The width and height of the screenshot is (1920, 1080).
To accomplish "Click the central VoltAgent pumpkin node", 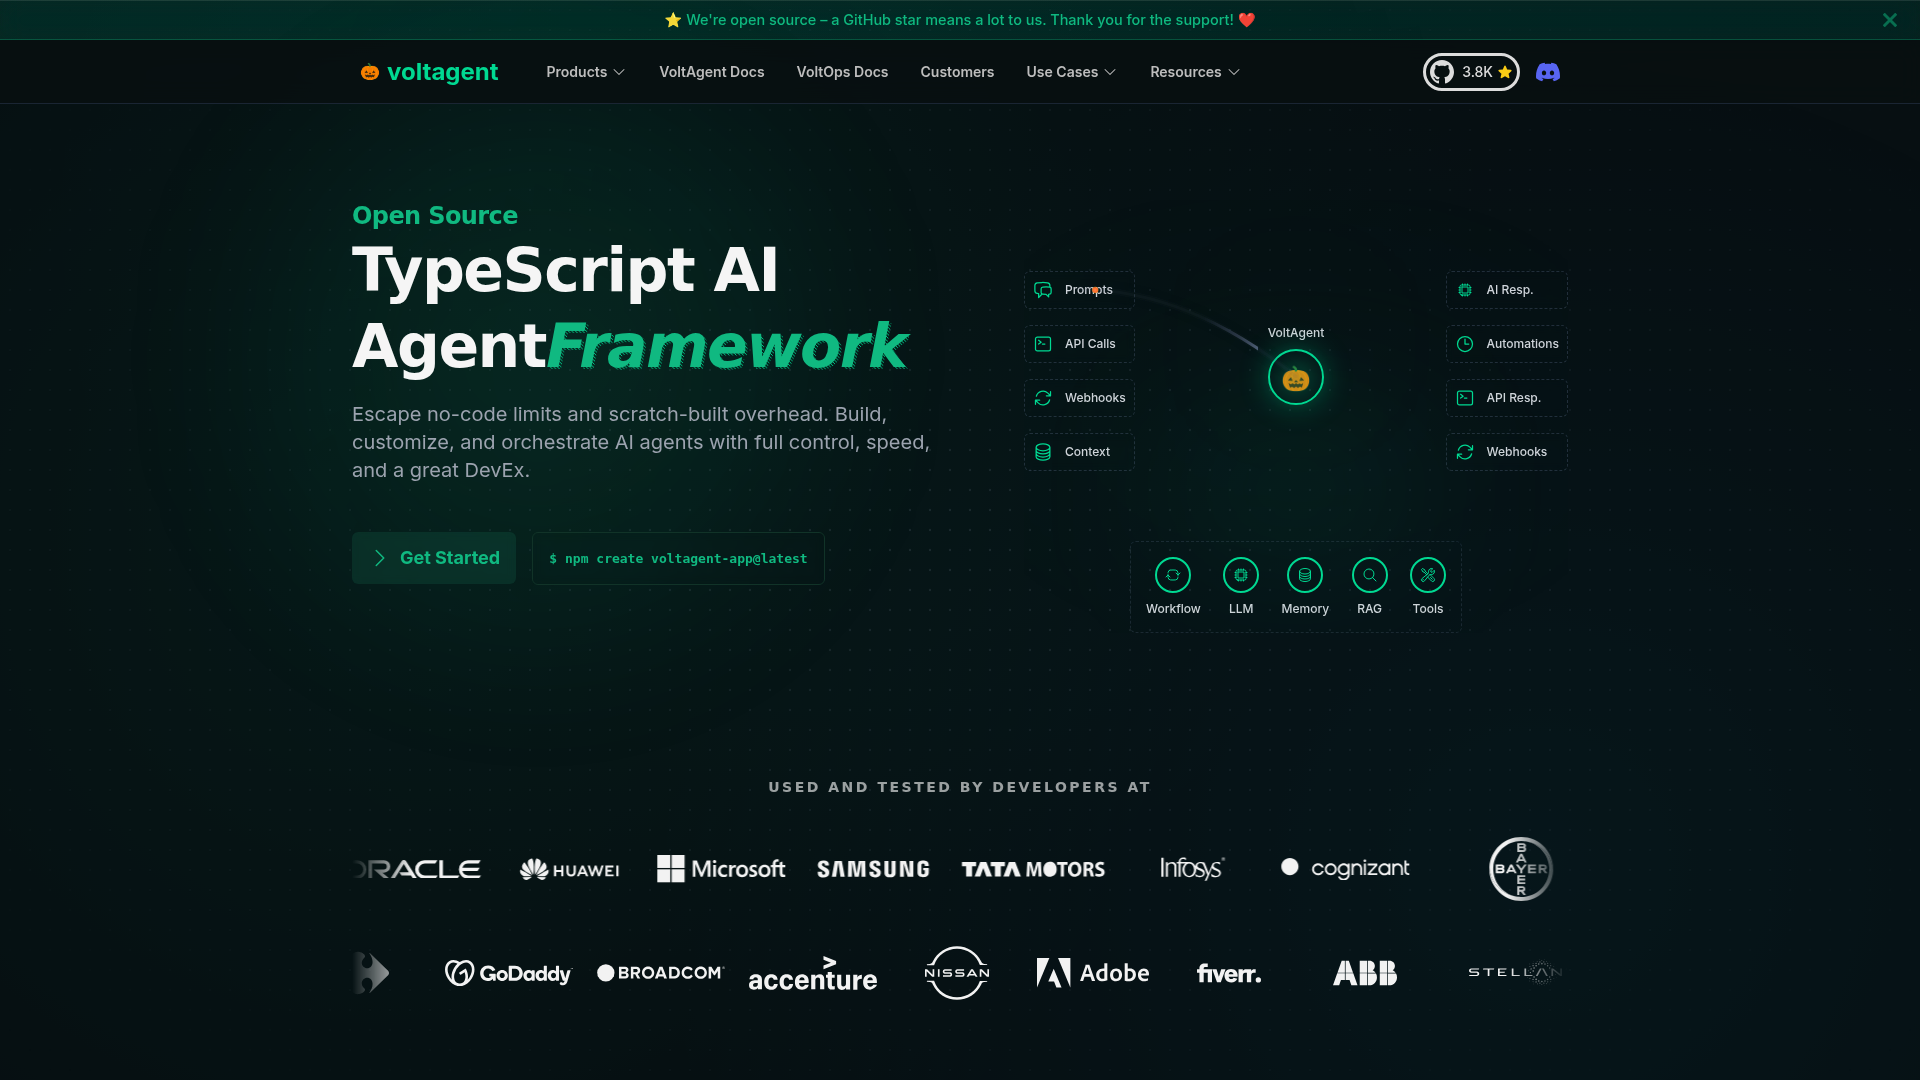I will [x=1294, y=377].
